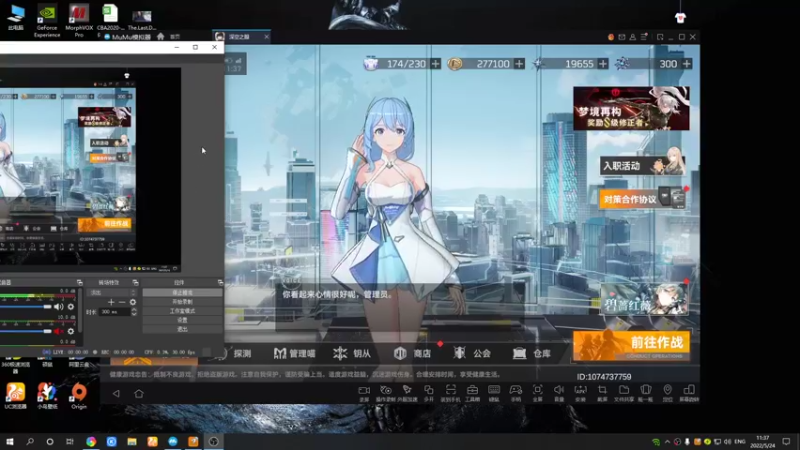Open the settings gear for the muted OBS audio channel
800x450 pixels.
(x=71, y=331)
